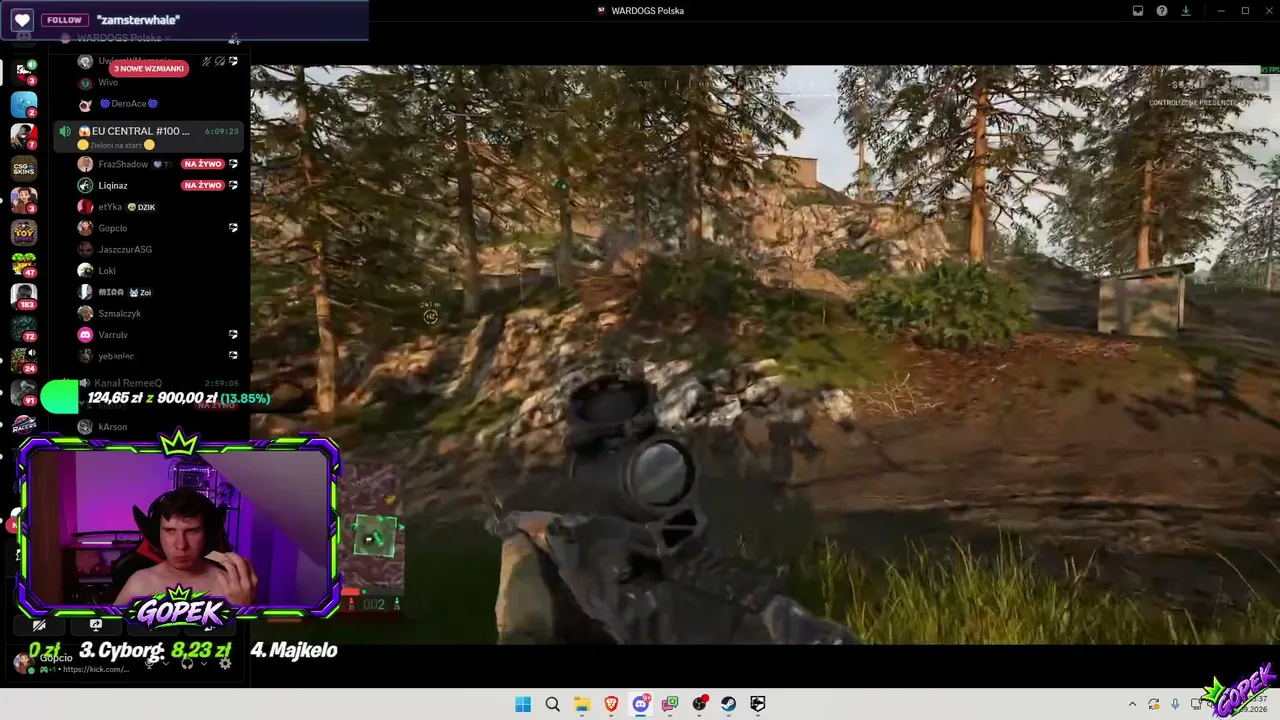Click FrazShadow's NA ŻYWO live badge
Viewport: 1280px width, 720px height.
(x=202, y=164)
